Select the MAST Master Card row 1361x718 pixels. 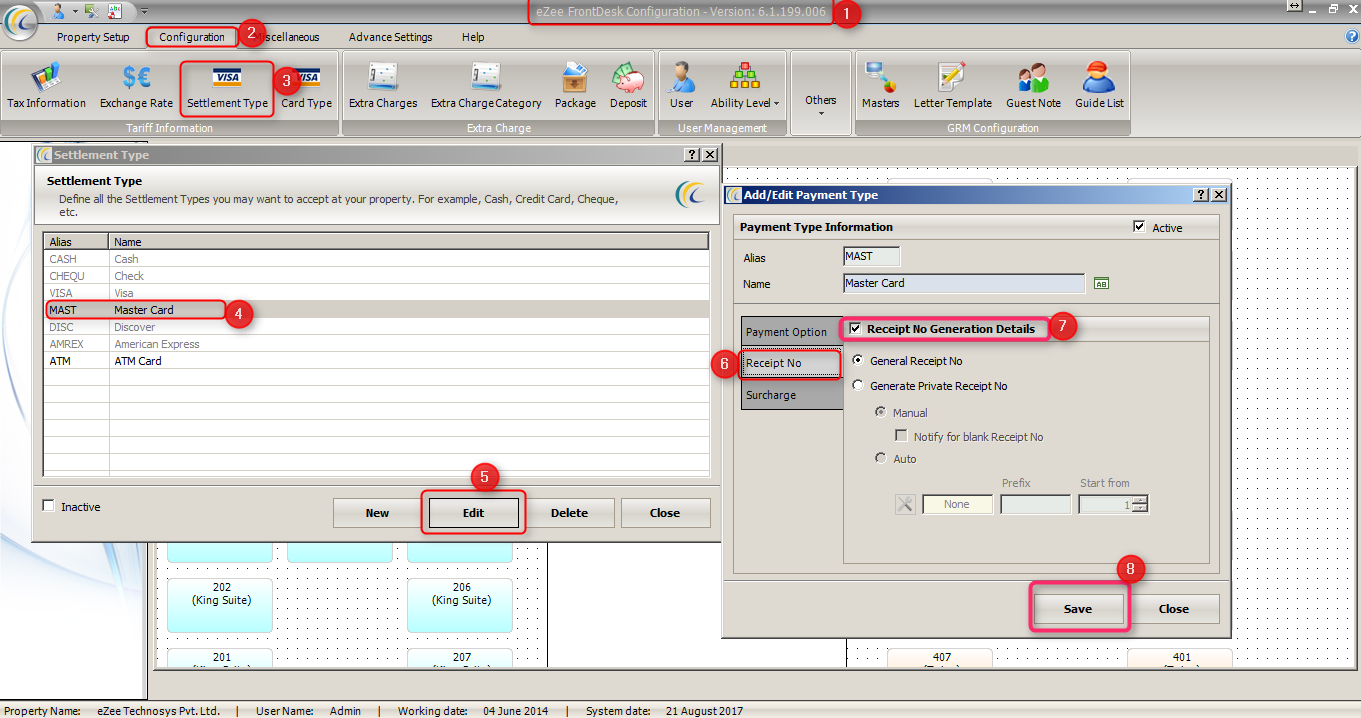point(376,310)
